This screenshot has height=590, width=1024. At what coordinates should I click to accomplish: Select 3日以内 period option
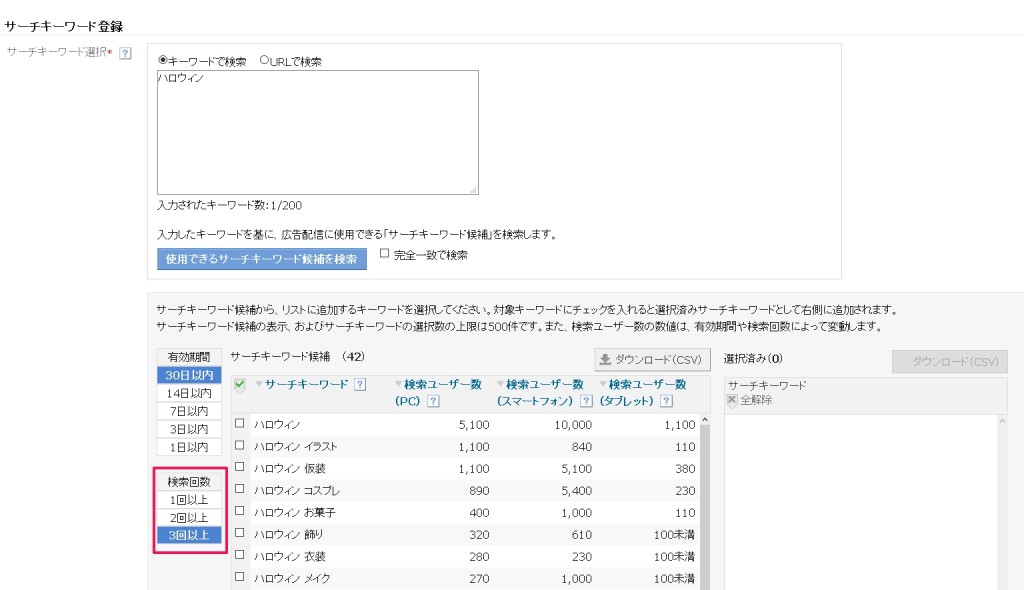click(x=189, y=429)
